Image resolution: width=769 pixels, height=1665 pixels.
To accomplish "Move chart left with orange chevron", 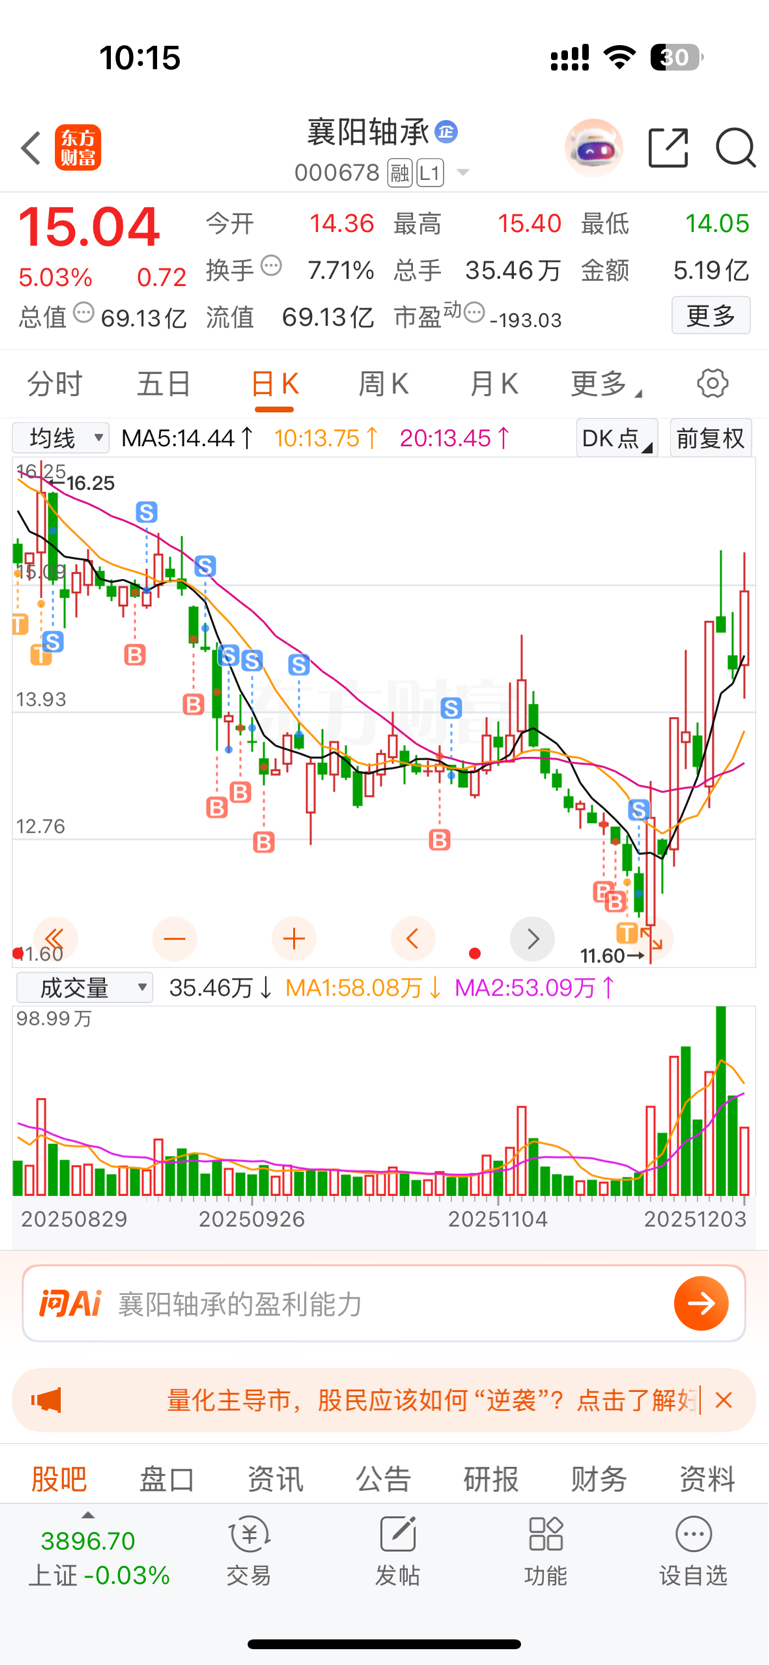I will (x=412, y=938).
